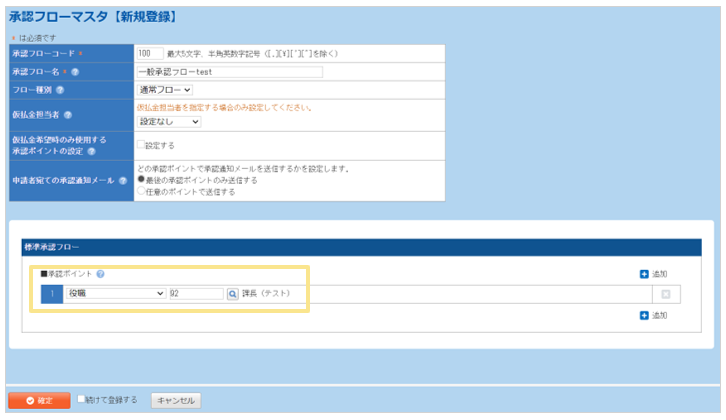Select 任意のポイントで送信する radio option

click(141, 191)
